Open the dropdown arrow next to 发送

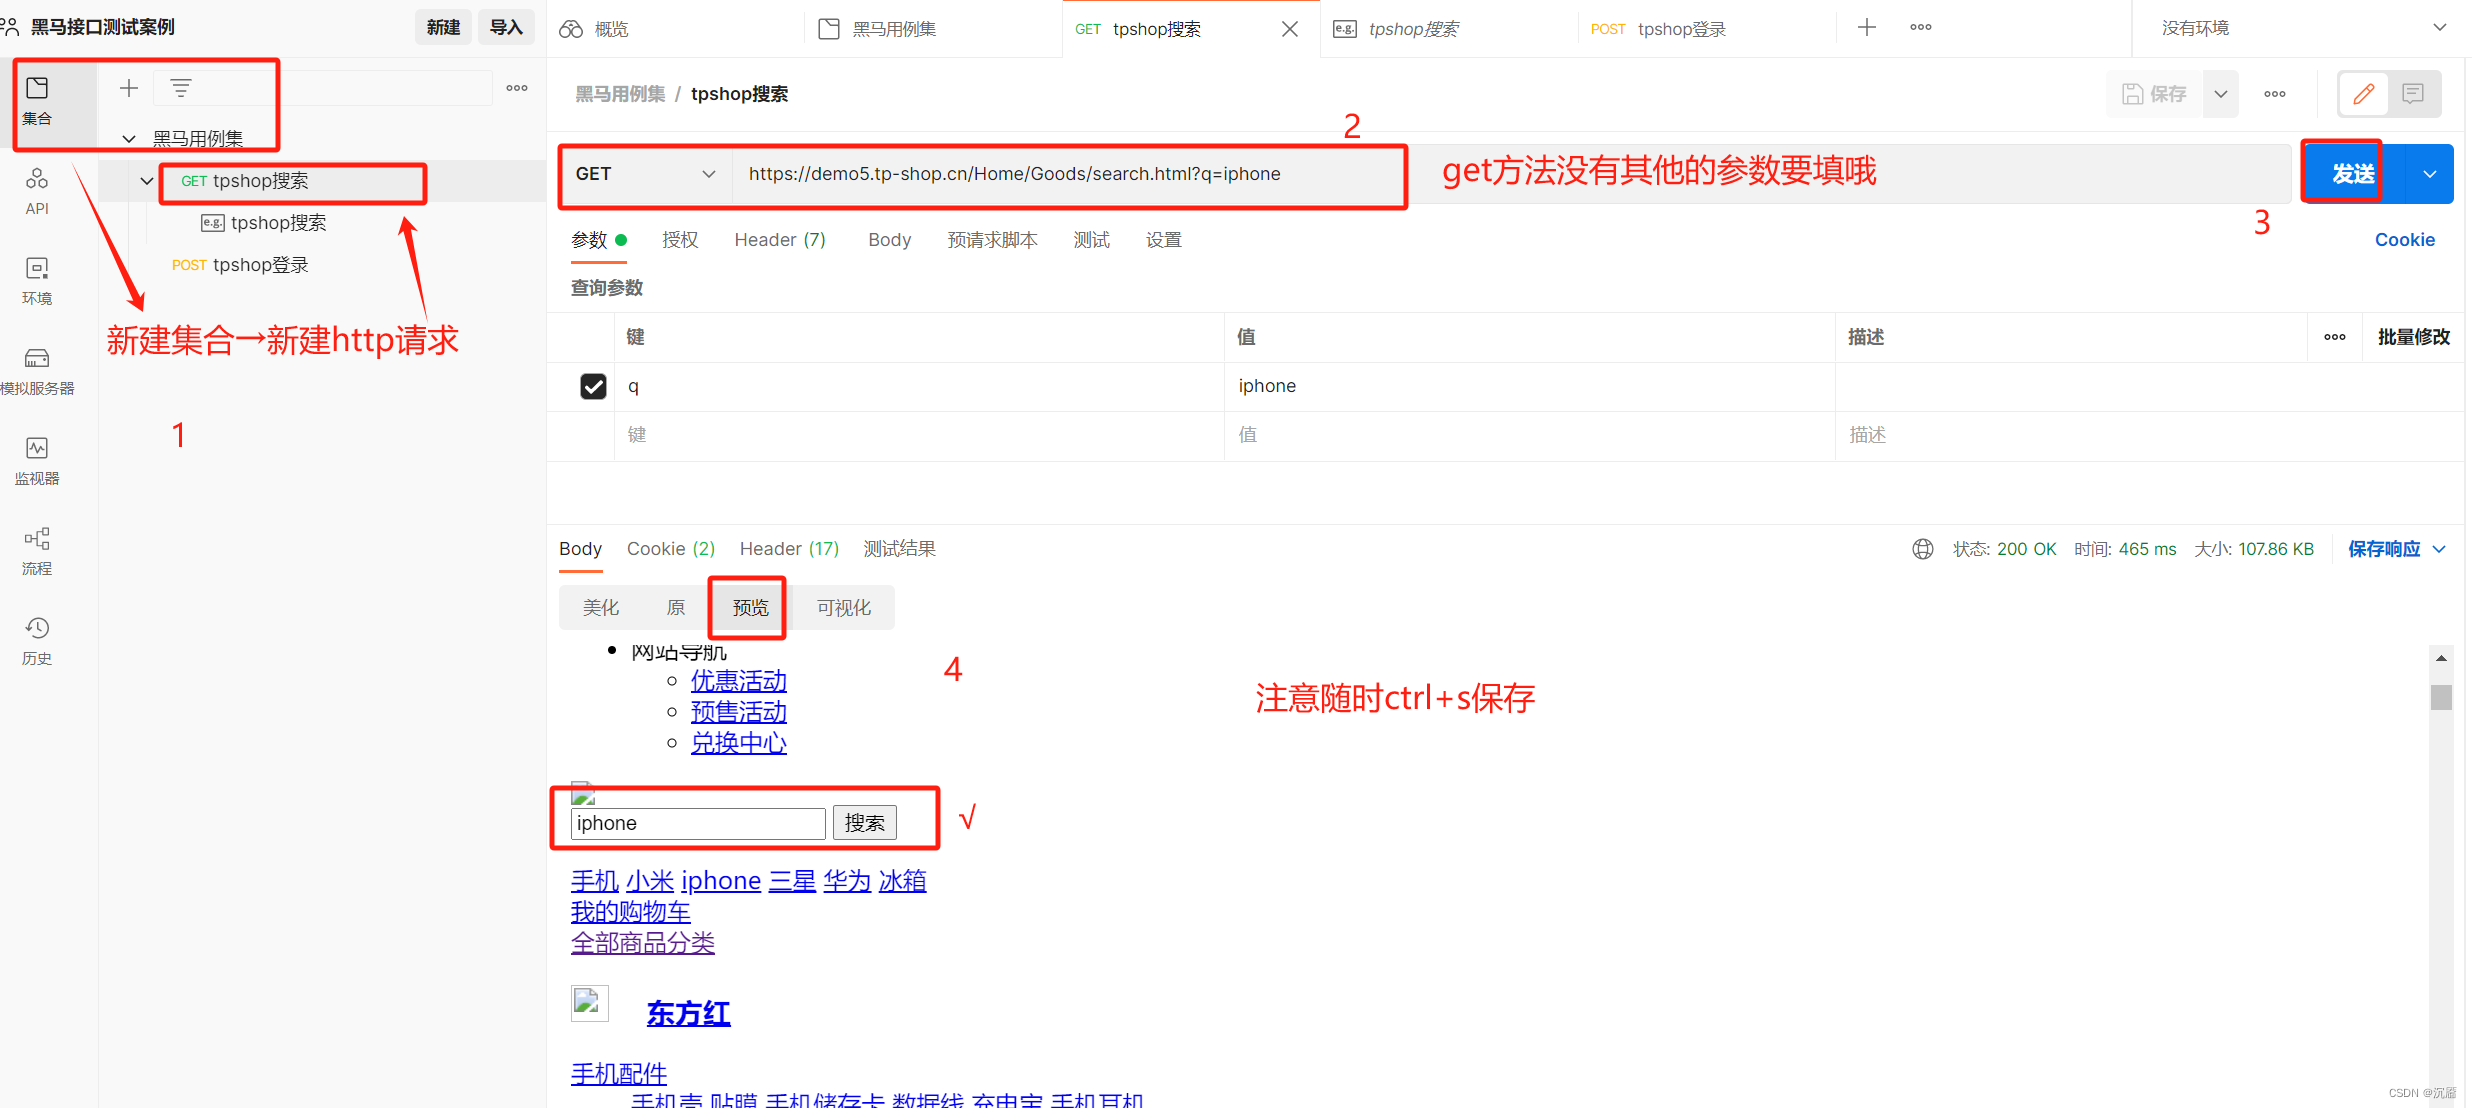[x=2430, y=174]
